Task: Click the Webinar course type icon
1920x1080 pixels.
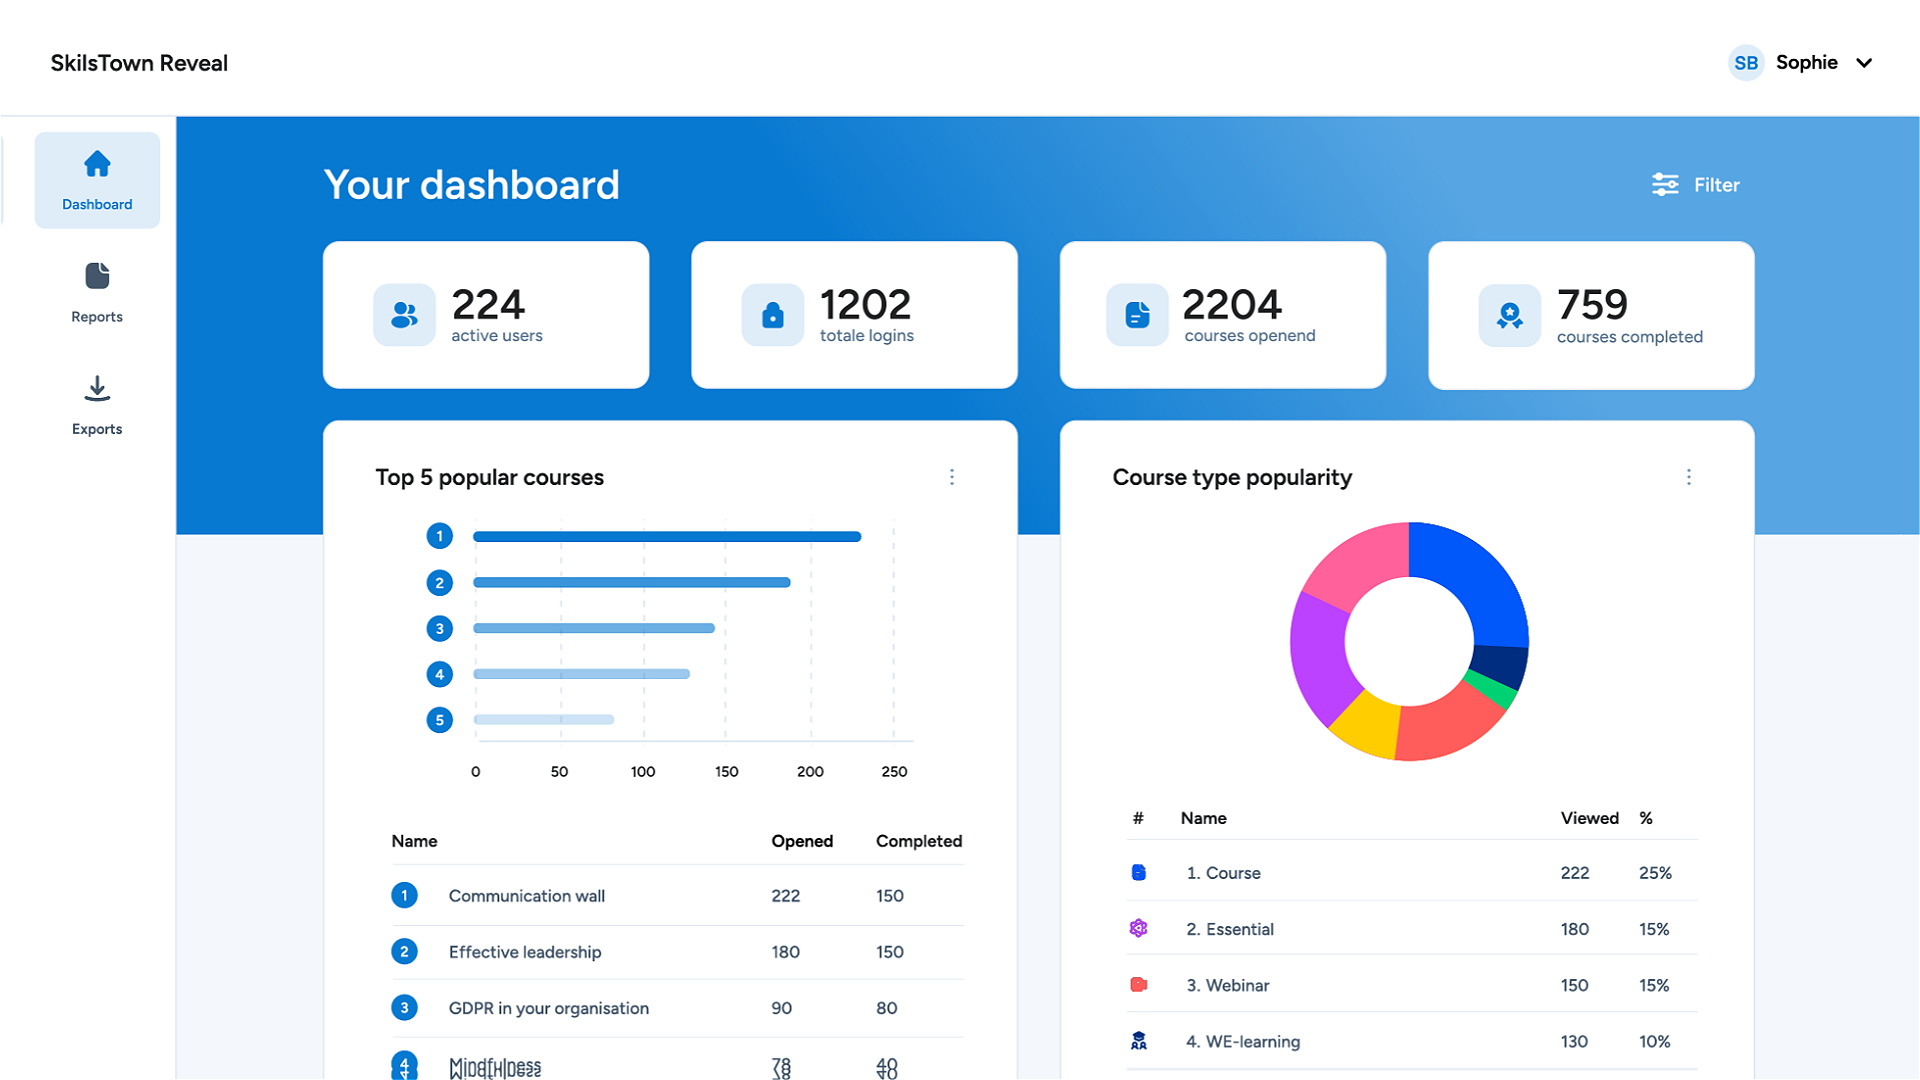Action: point(1138,985)
